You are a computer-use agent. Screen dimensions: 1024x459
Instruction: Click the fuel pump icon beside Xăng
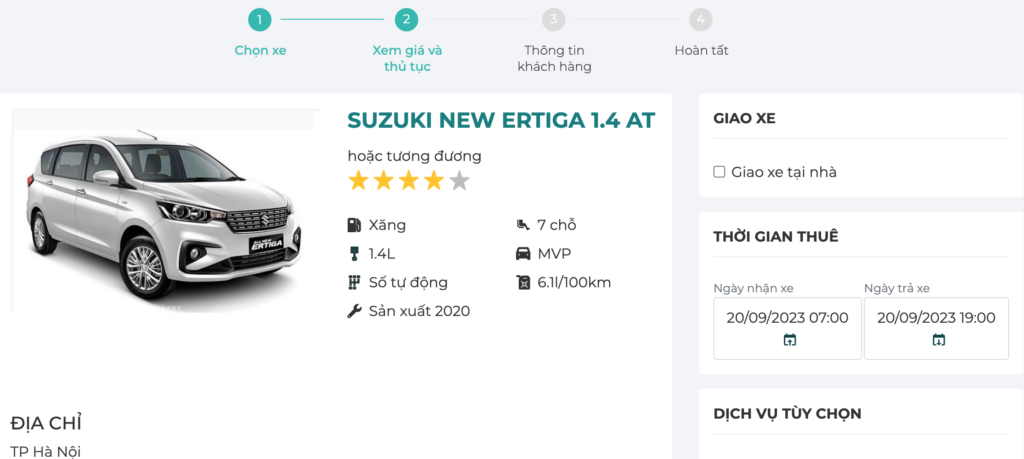[354, 225]
